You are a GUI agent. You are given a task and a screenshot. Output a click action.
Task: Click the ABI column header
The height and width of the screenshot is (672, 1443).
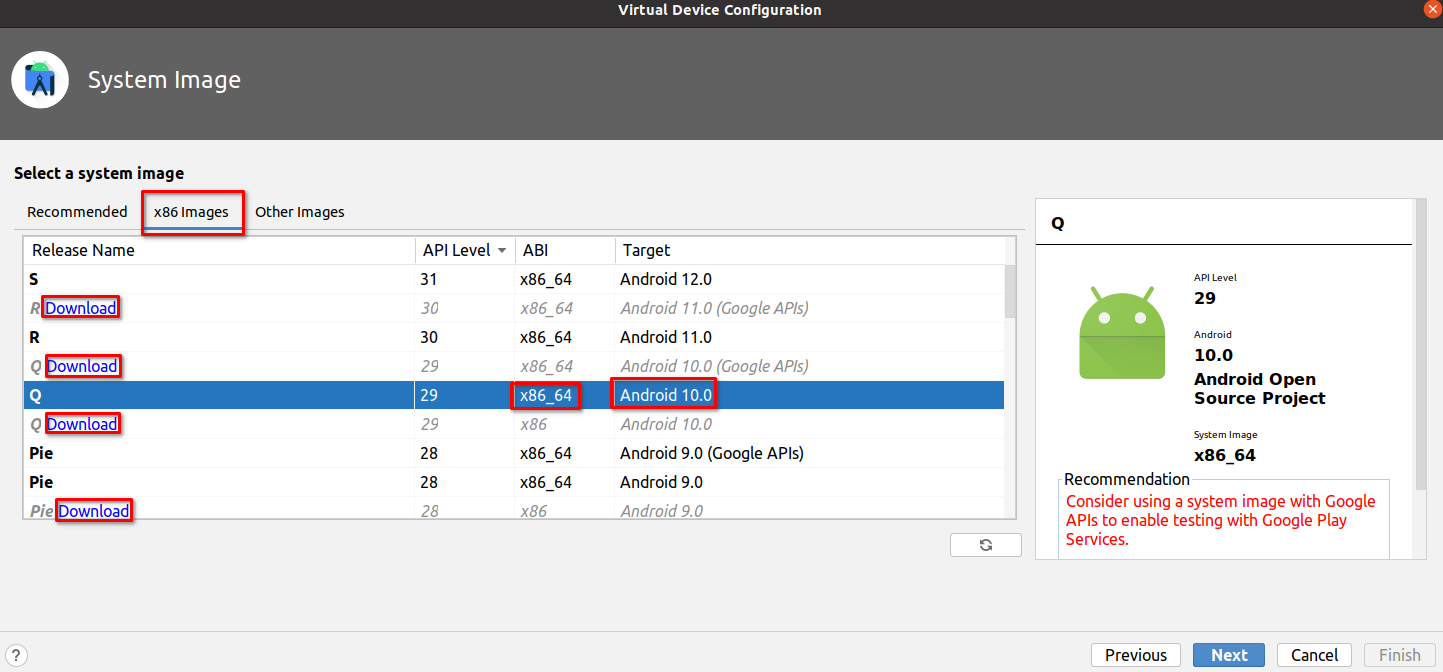coord(565,250)
